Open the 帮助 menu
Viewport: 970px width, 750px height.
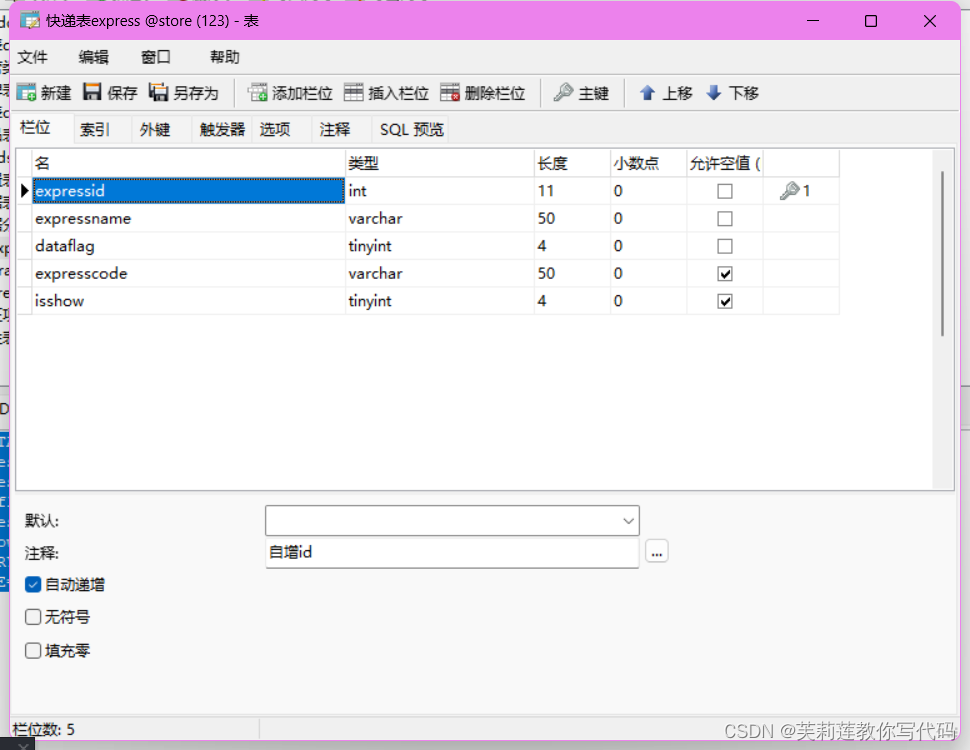(x=225, y=58)
